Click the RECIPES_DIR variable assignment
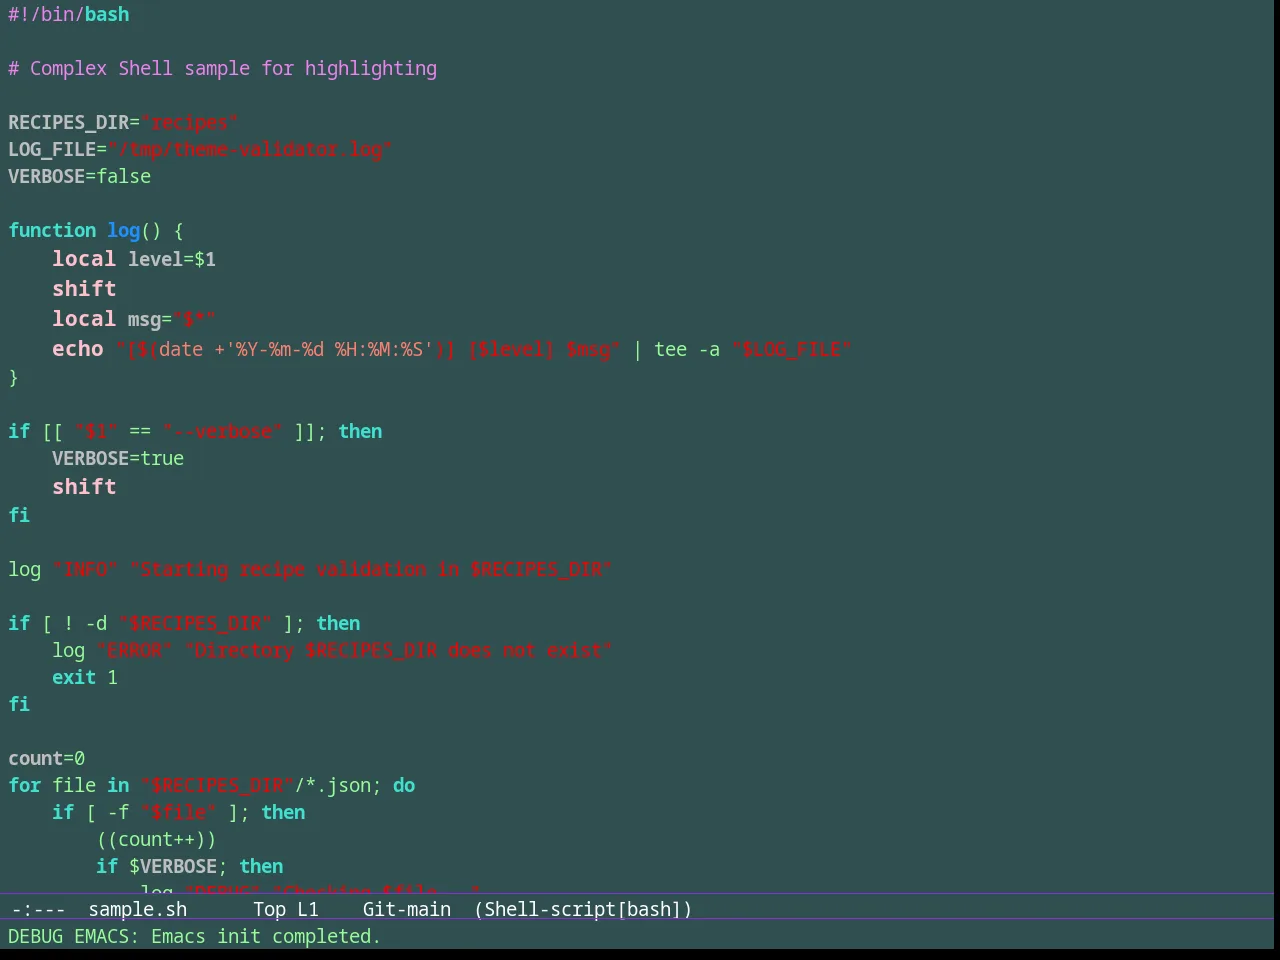Screen dimensions: 1280x960 [x=123, y=122]
